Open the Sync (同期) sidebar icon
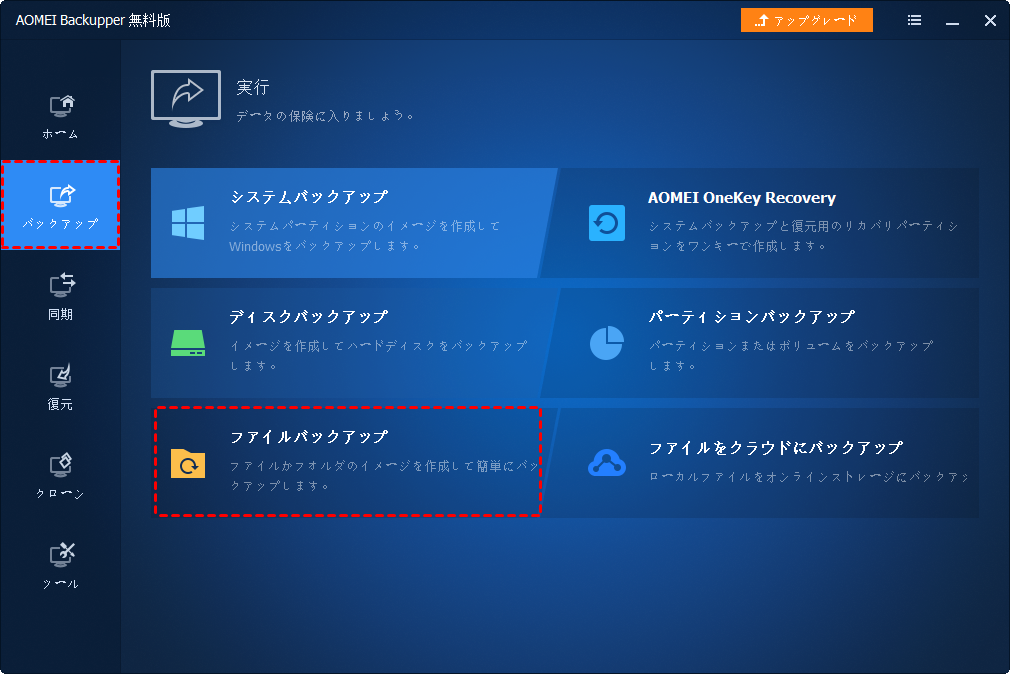The width and height of the screenshot is (1010, 674). 62,285
